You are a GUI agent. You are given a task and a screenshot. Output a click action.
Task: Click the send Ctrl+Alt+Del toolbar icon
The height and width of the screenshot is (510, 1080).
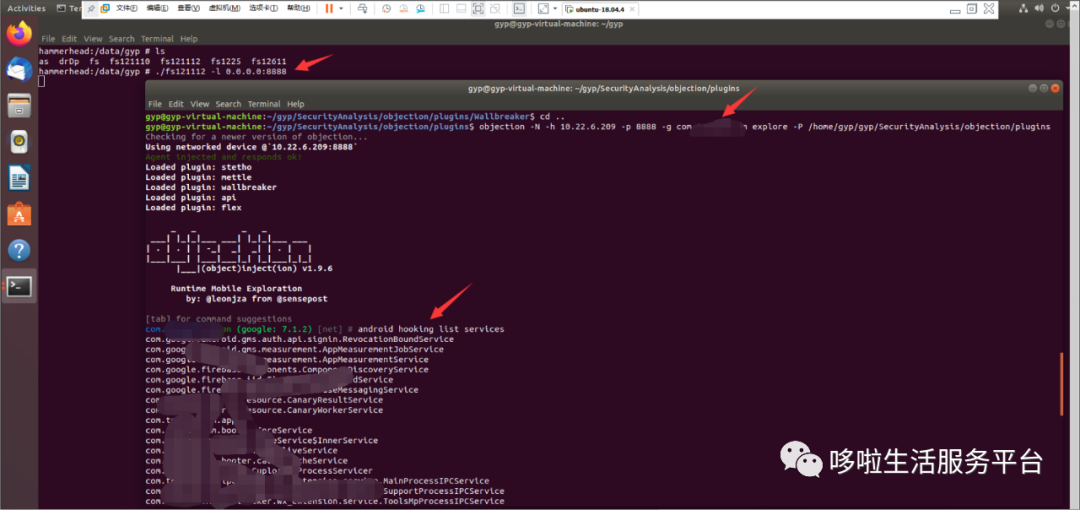[x=363, y=9]
